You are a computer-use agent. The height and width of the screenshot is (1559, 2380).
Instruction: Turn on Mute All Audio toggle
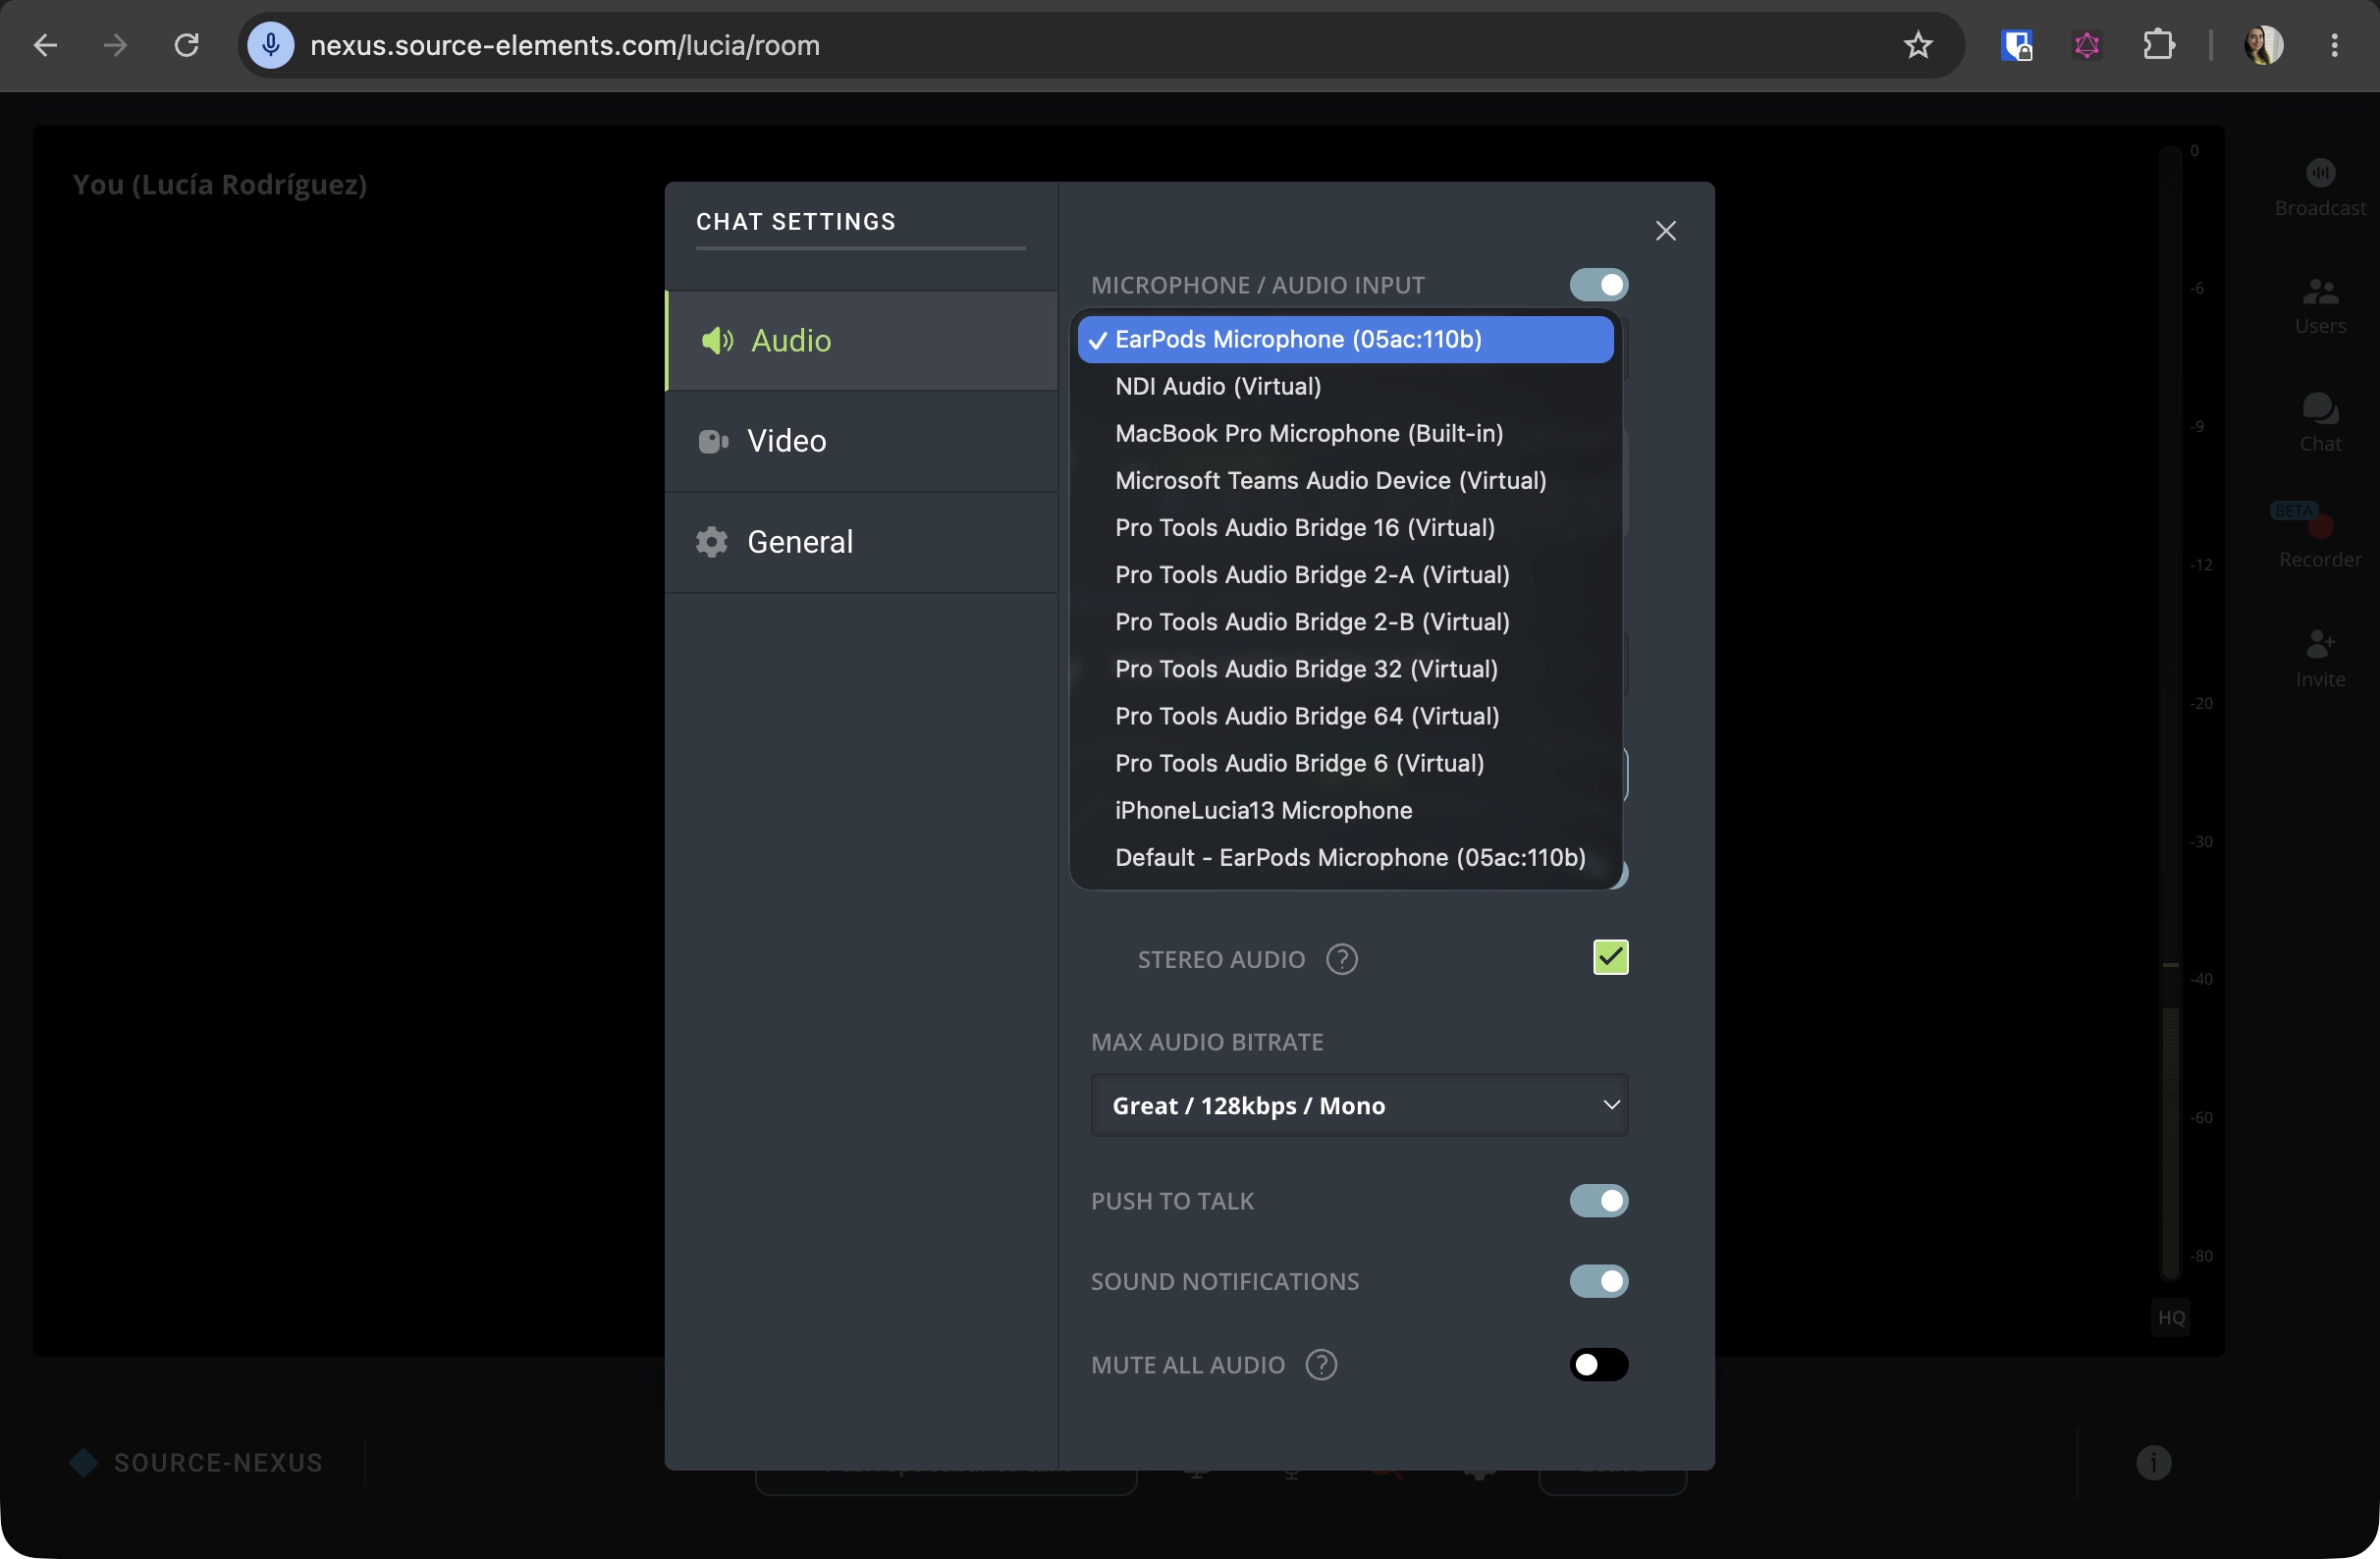coord(1598,1364)
